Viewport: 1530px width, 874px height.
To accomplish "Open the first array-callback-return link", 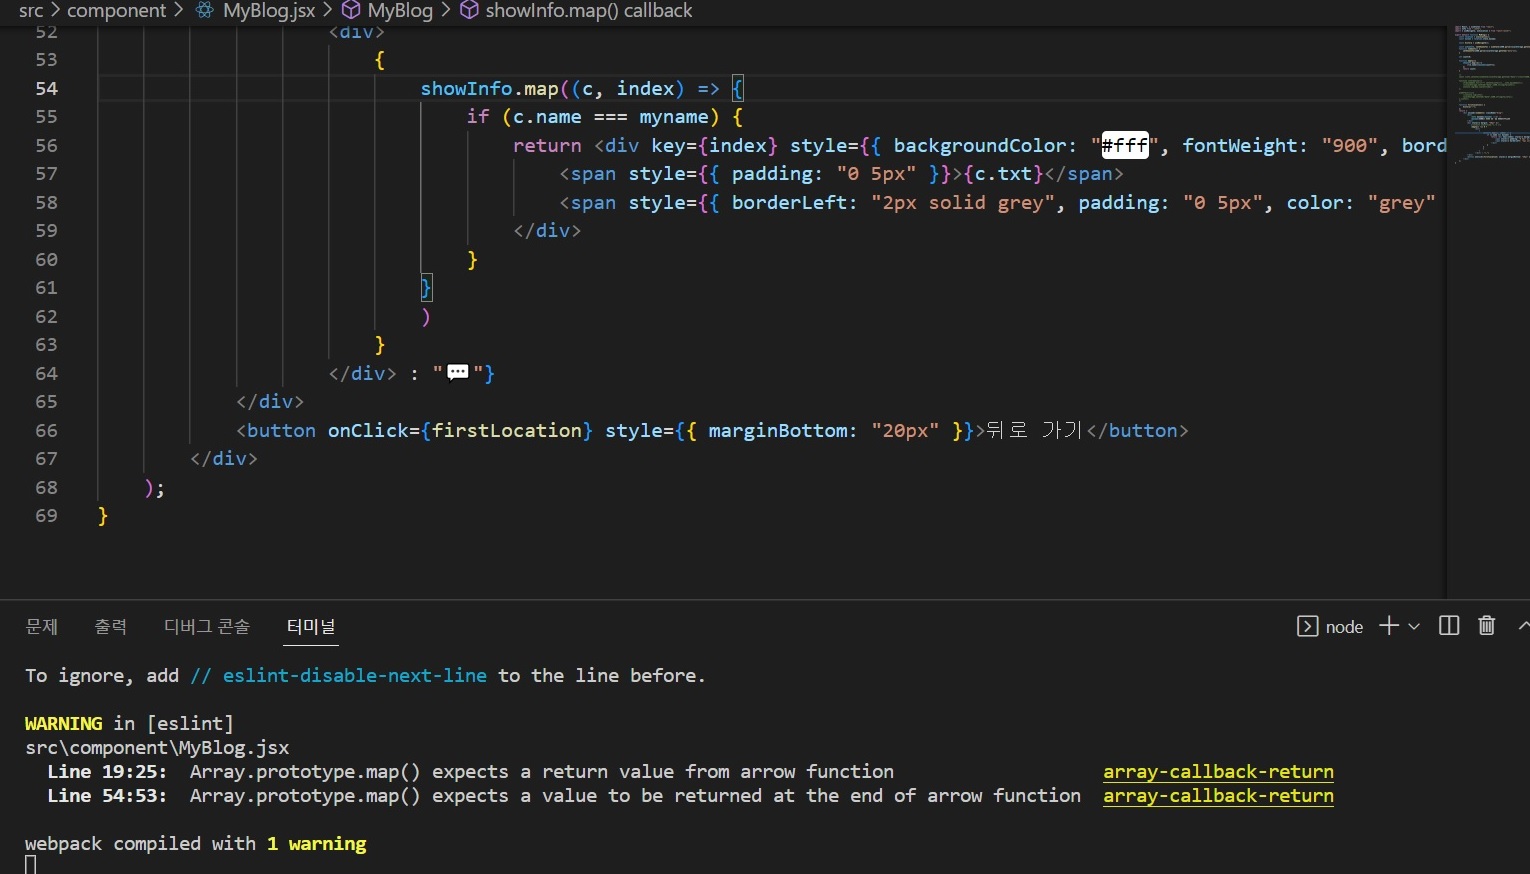I will [x=1218, y=772].
